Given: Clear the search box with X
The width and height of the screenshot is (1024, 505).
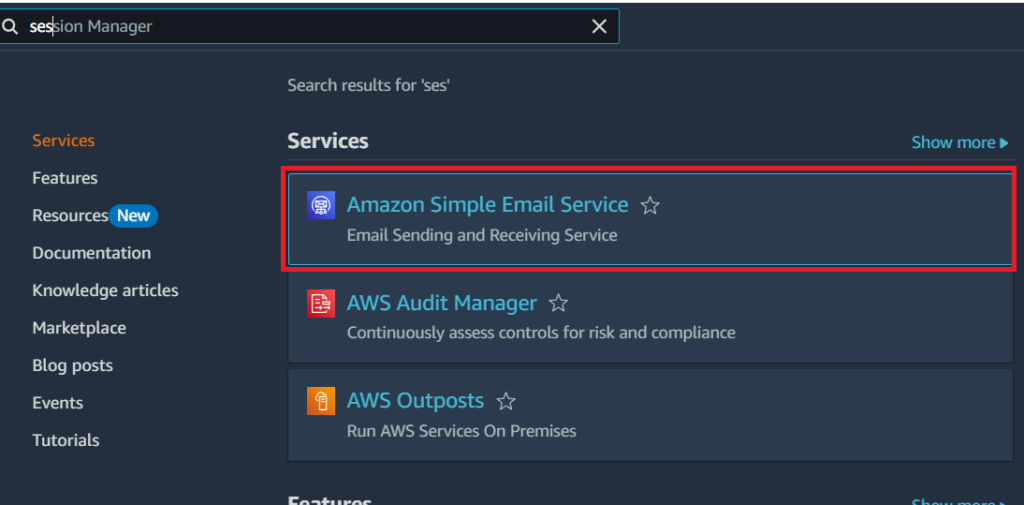Looking at the screenshot, I should click(599, 27).
